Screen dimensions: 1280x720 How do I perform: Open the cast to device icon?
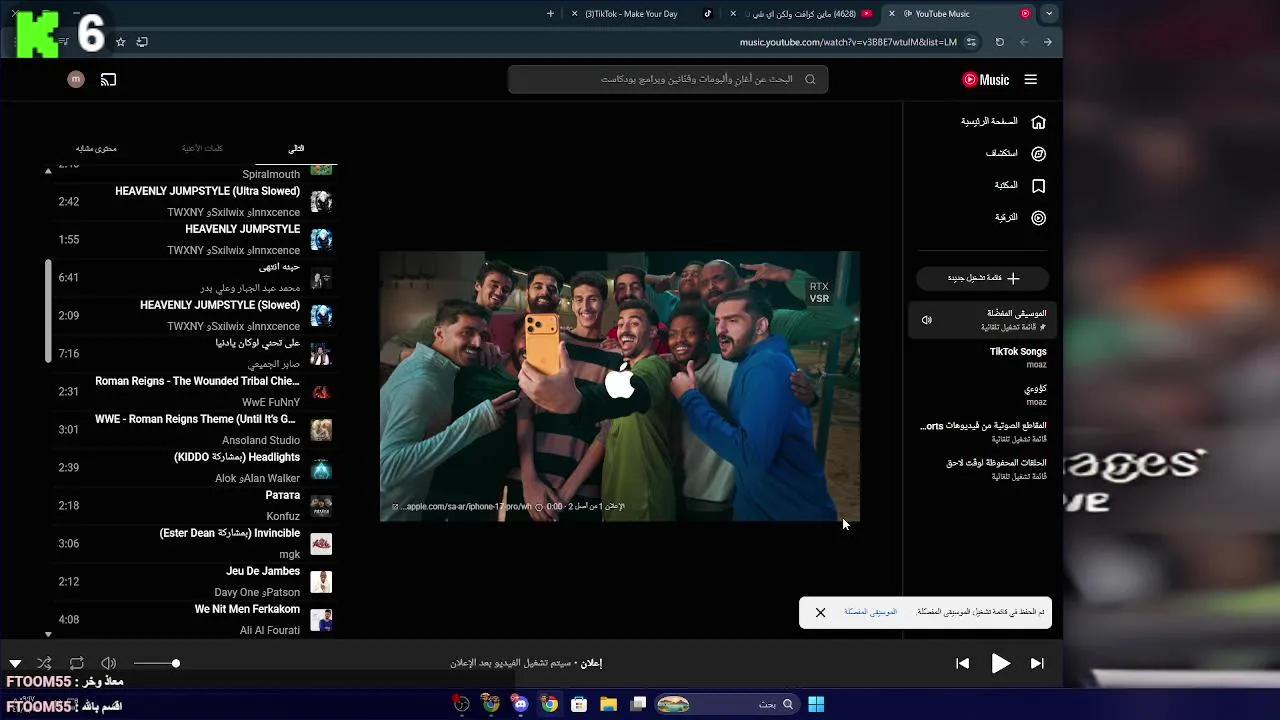point(109,80)
